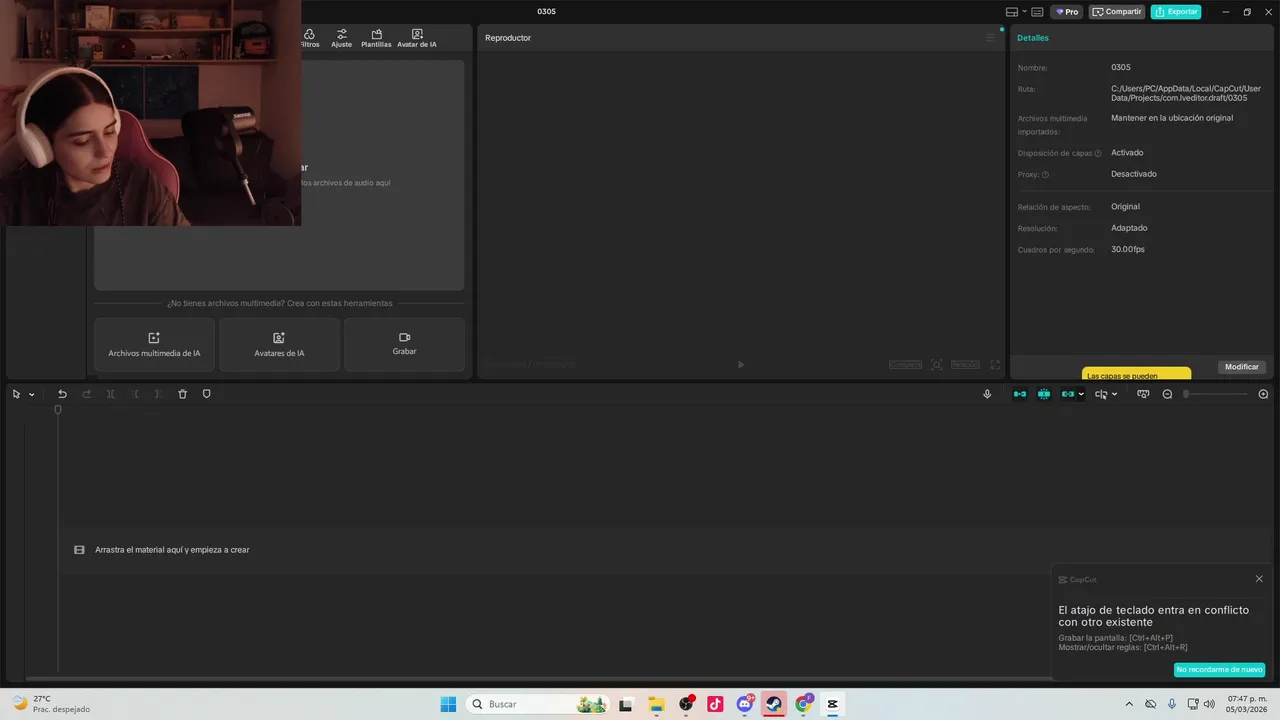Click the Compartir button
The image size is (1280, 720).
[1117, 12]
